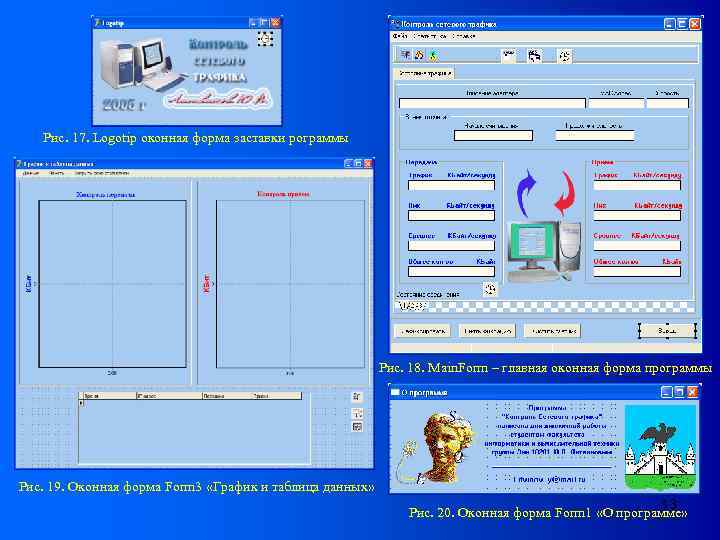Focus blue Среднее field in Передача group

(451, 245)
